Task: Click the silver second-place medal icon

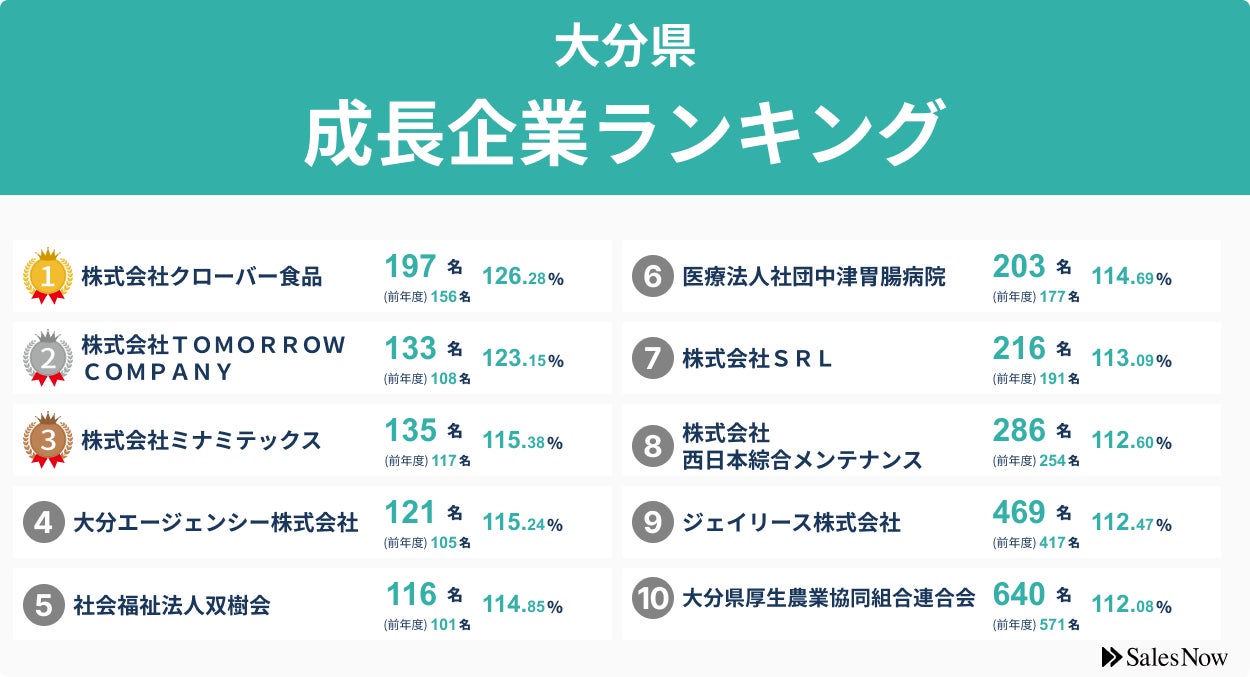Action: tap(47, 358)
